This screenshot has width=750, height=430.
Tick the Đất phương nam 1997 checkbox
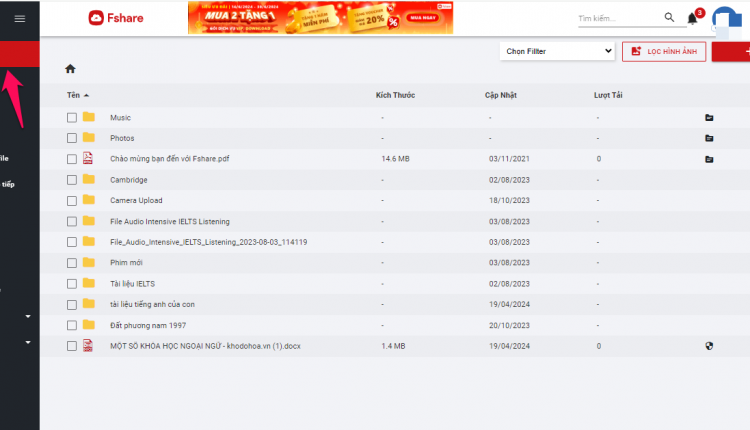click(72, 326)
